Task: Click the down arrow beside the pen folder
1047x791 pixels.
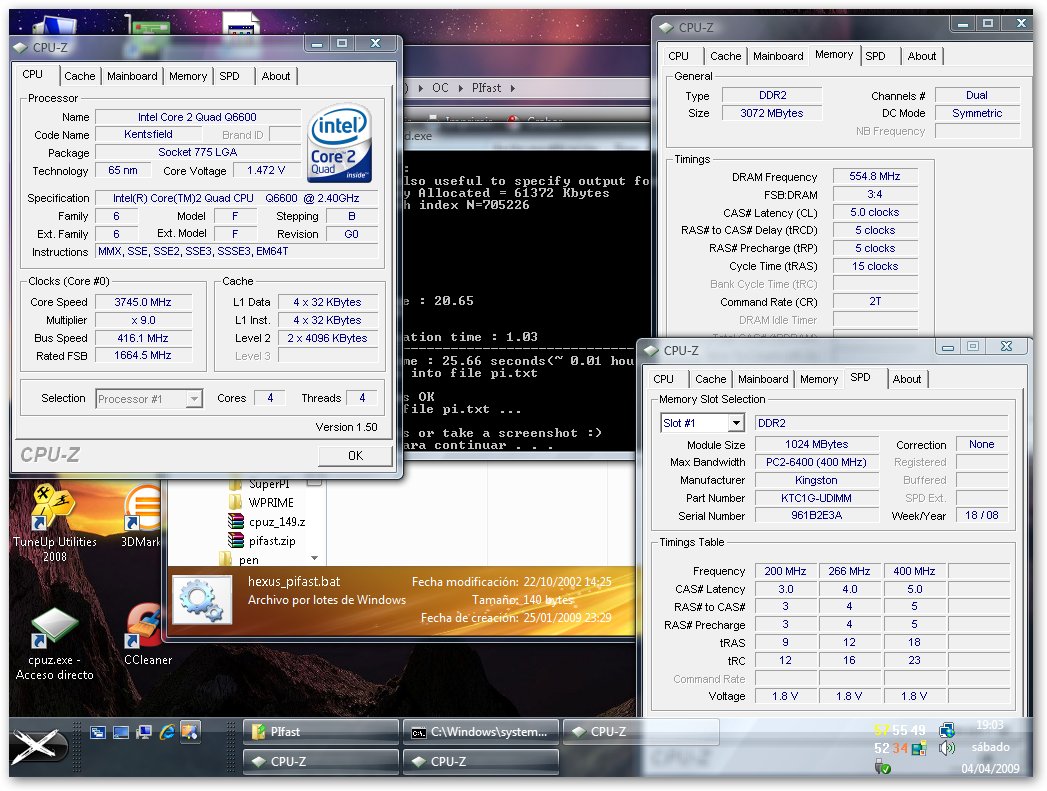Action: click(x=315, y=558)
